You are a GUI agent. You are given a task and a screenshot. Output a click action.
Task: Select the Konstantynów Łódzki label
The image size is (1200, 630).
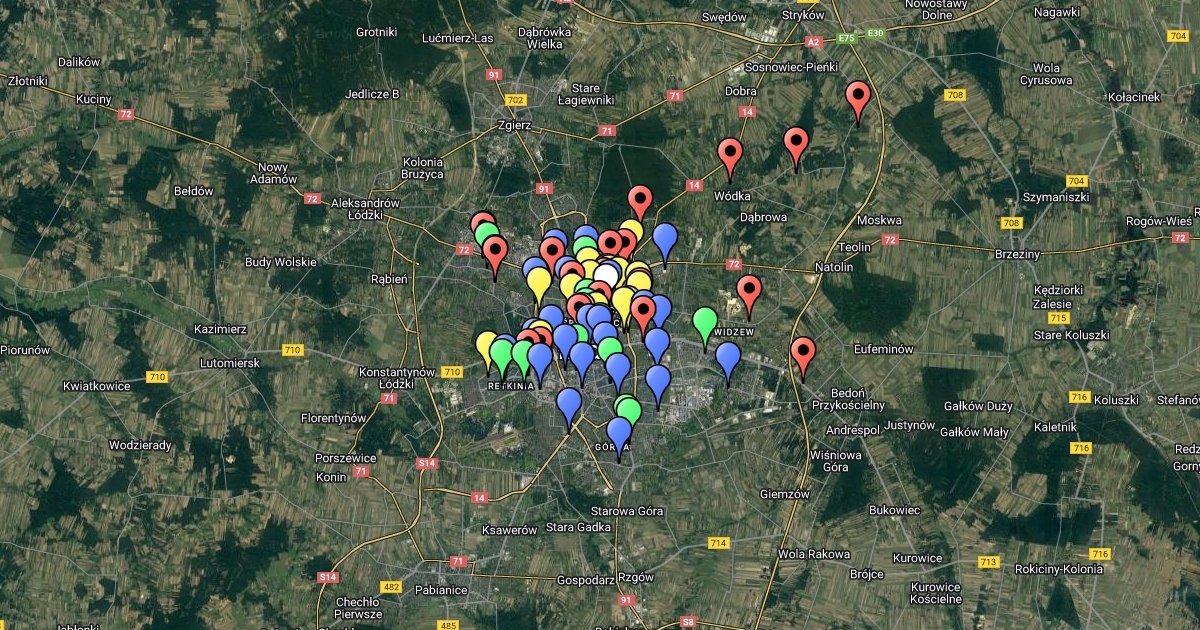coord(397,378)
